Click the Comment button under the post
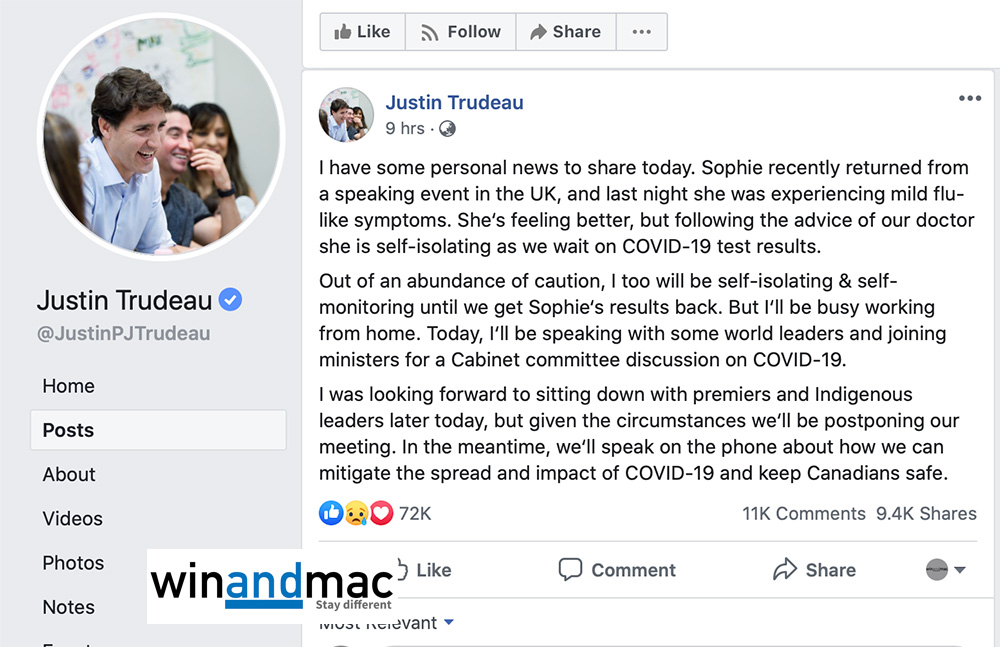Viewport: 1000px width, 647px height. 617,570
